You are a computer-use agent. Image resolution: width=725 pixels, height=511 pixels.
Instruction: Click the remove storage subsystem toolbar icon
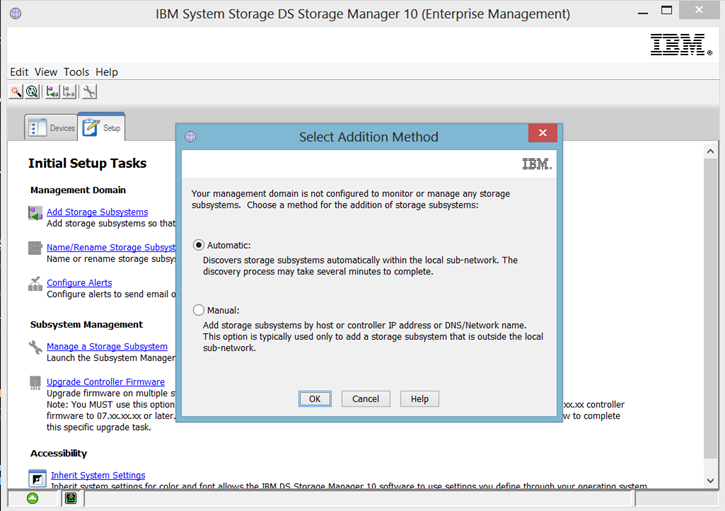pyautogui.click(x=69, y=92)
